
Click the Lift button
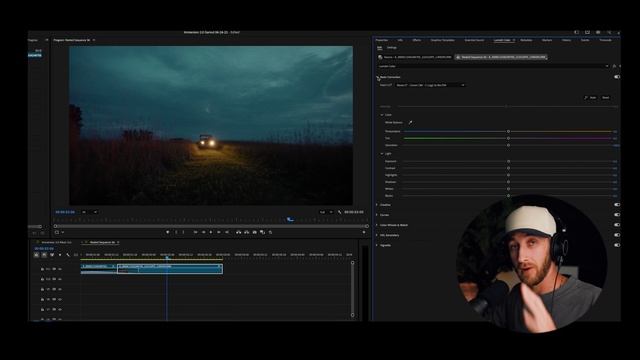[x=238, y=232]
